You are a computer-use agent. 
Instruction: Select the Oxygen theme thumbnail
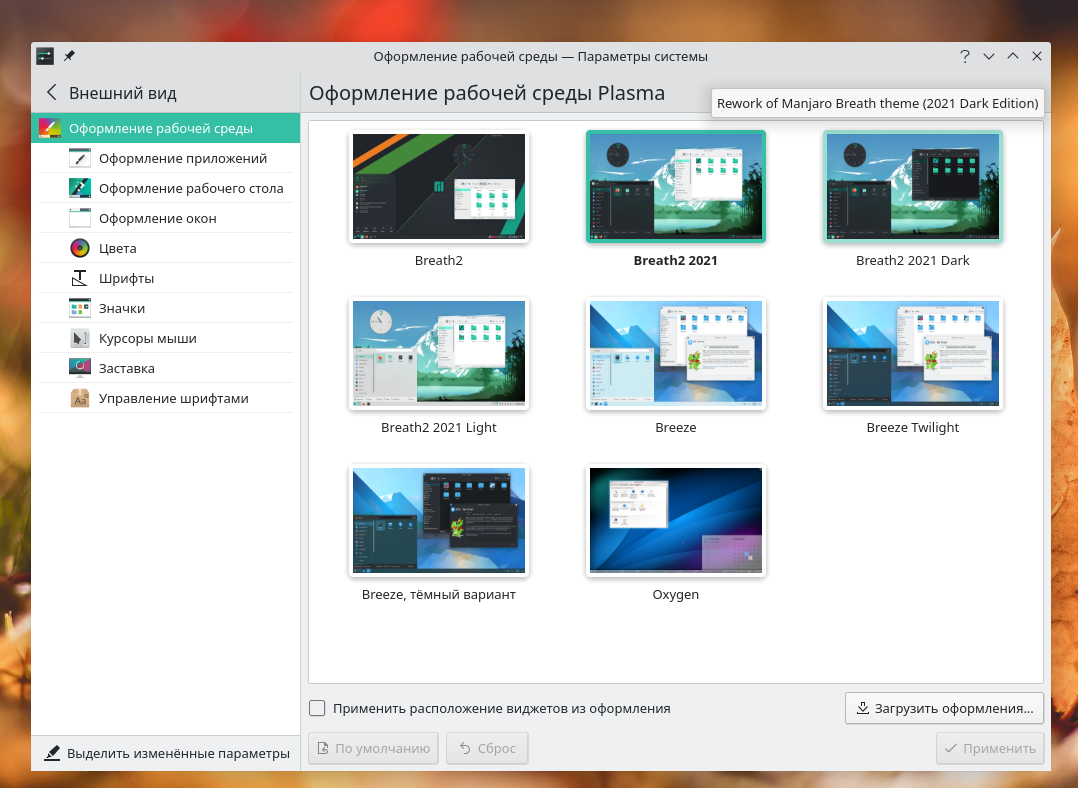676,521
